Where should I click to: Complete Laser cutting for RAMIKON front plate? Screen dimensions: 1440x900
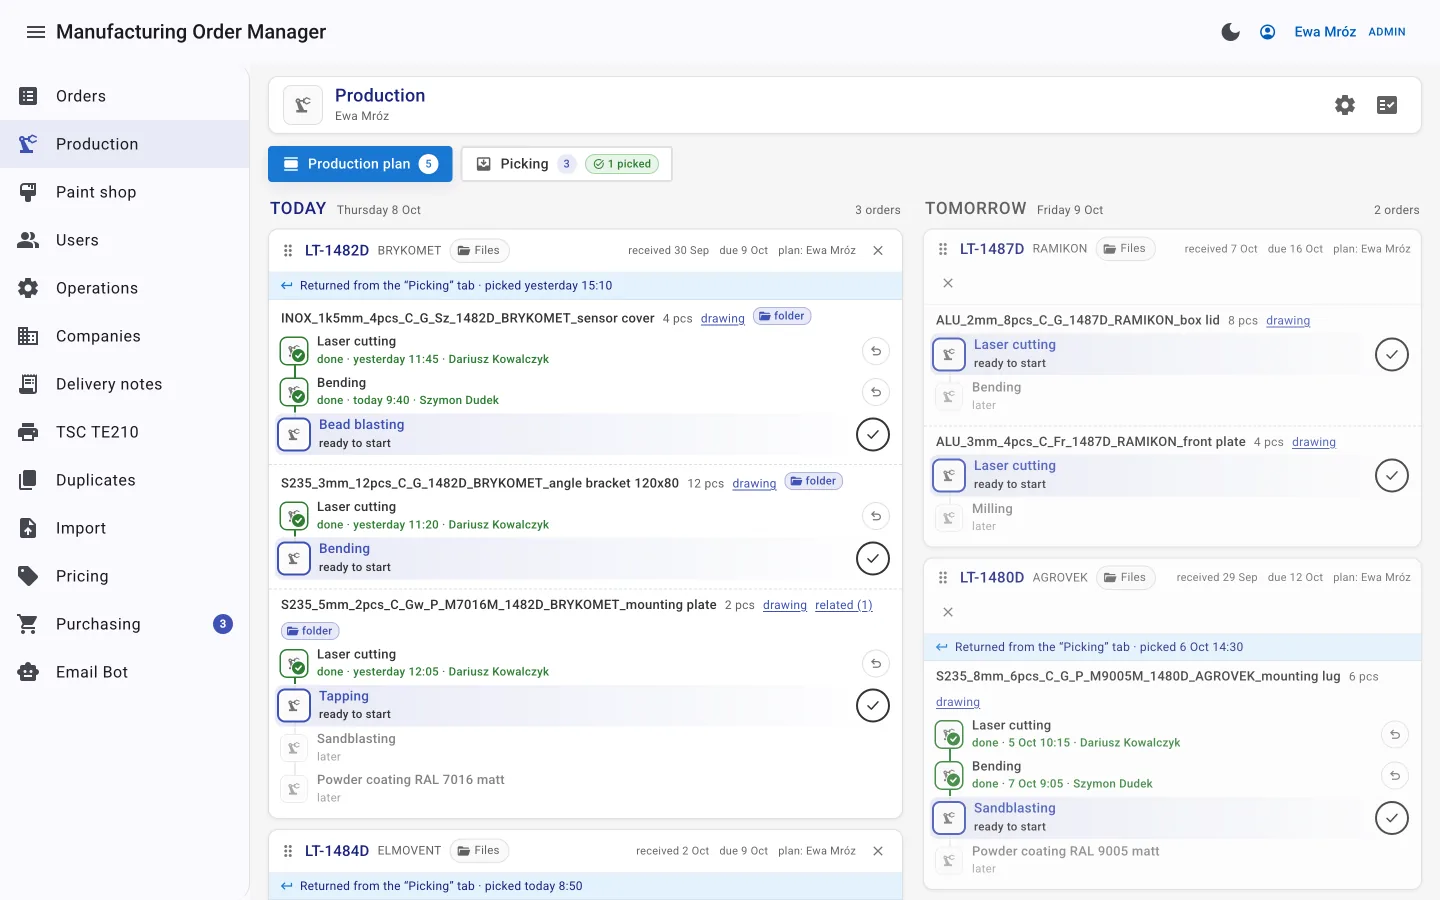click(1392, 475)
